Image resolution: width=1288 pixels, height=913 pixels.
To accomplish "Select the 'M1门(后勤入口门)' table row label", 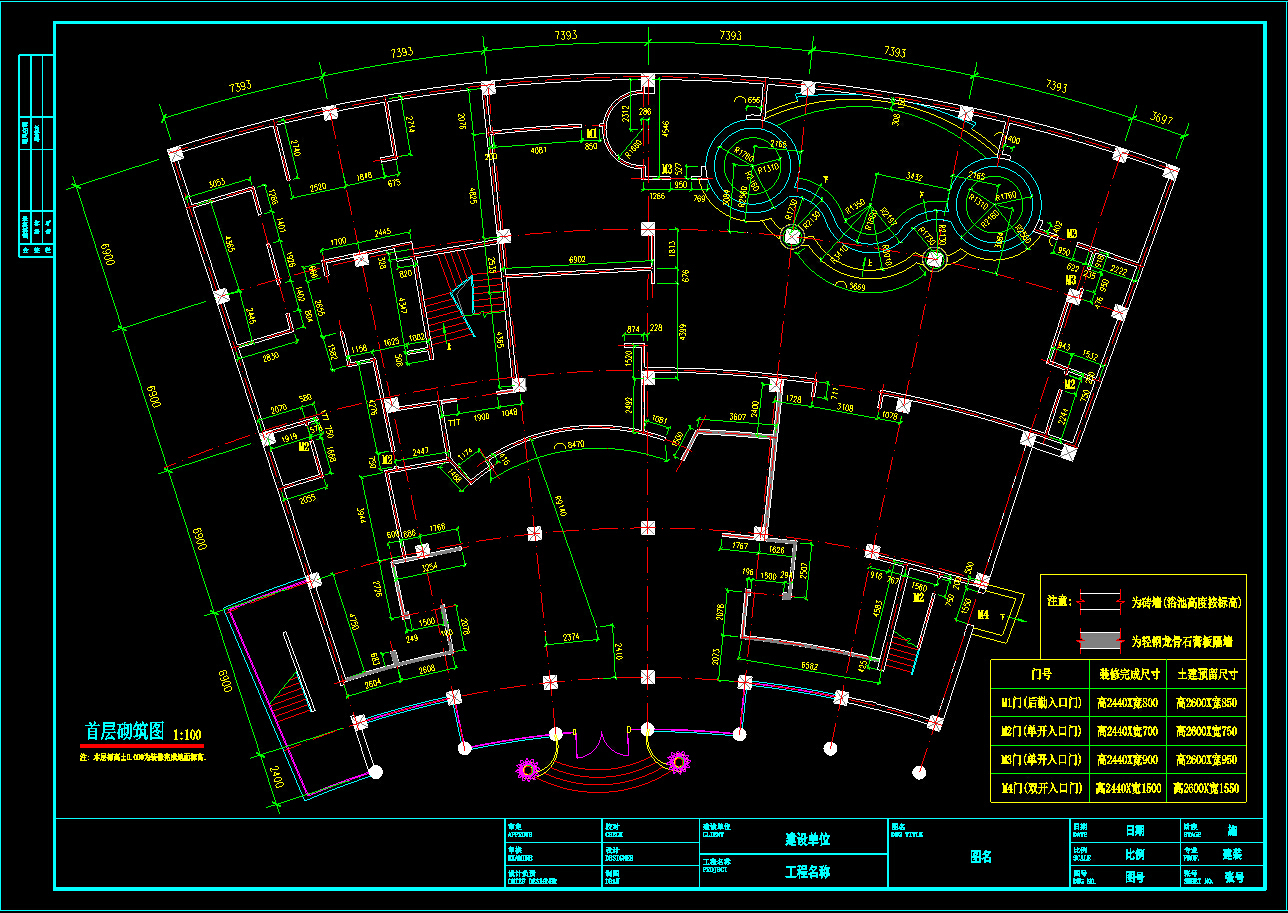I will pyautogui.click(x=1040, y=703).
